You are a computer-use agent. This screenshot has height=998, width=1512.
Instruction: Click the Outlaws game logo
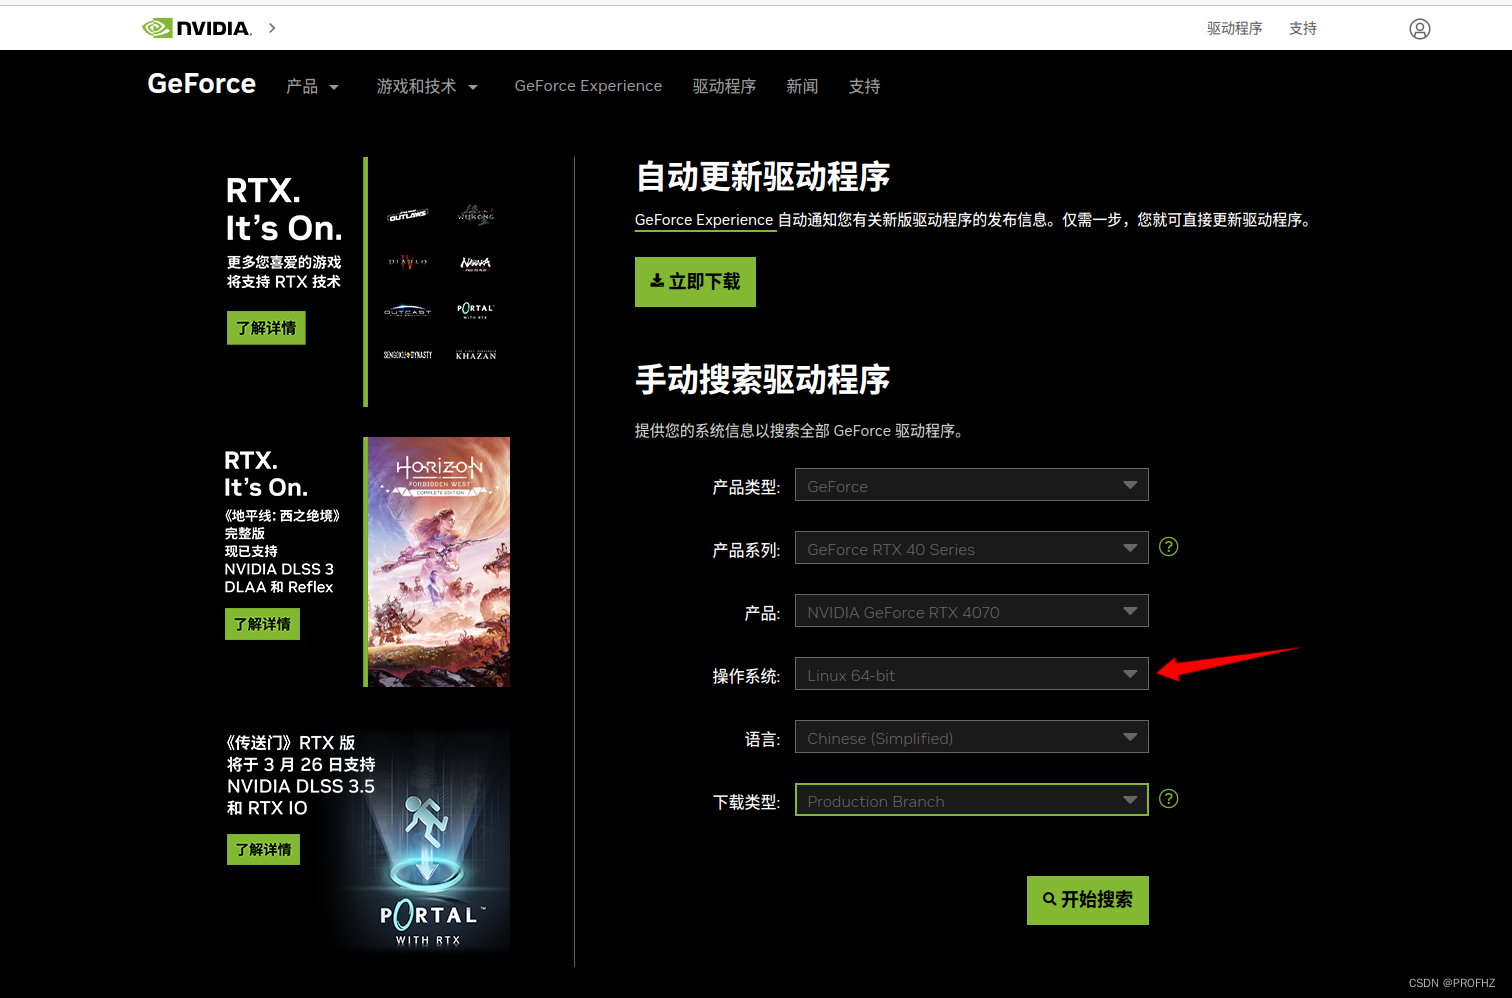pyautogui.click(x=407, y=215)
